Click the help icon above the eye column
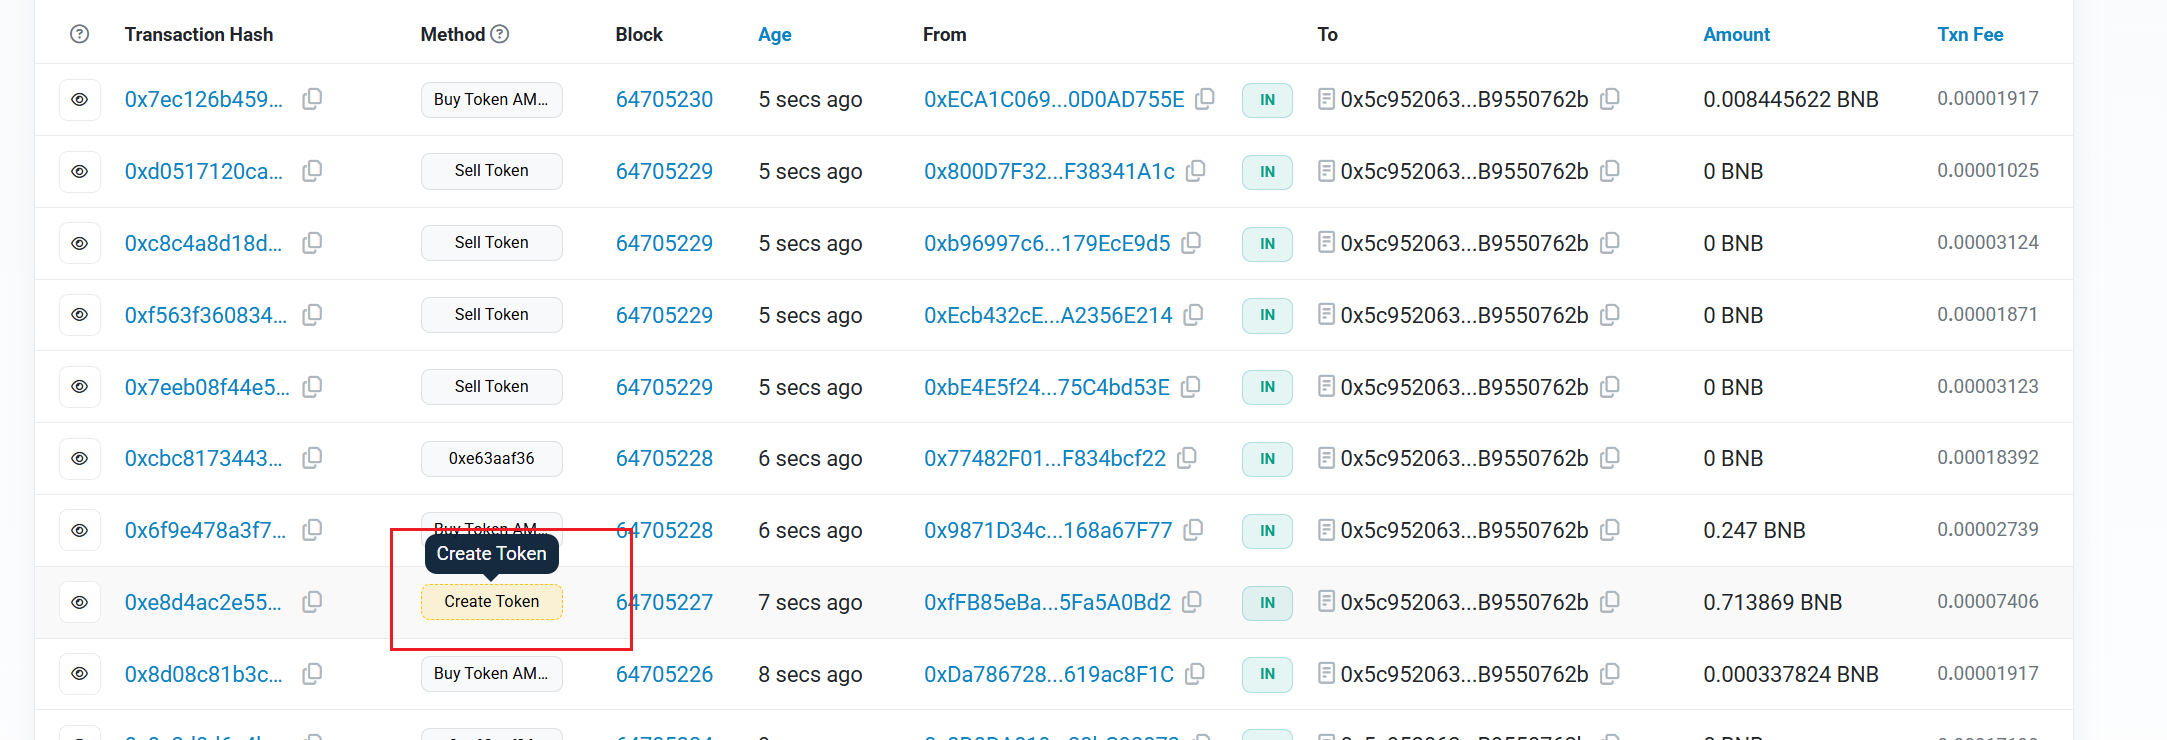This screenshot has height=740, width=2167. pos(80,34)
